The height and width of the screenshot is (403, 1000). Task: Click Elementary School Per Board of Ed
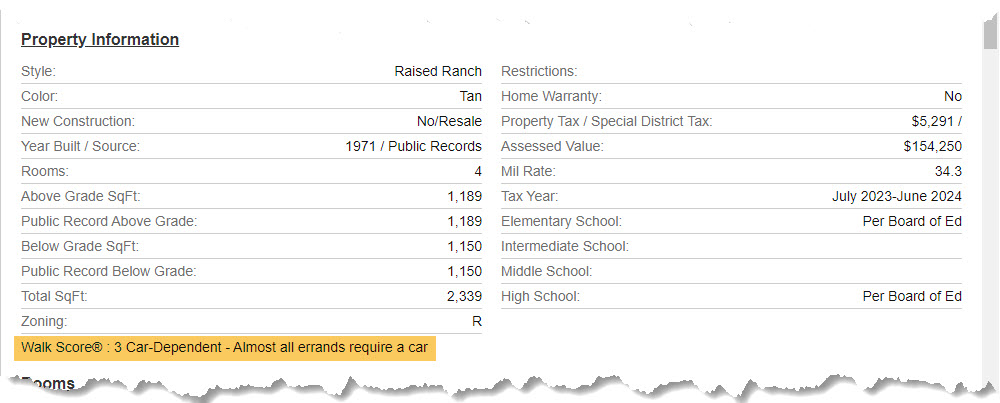[x=912, y=221]
